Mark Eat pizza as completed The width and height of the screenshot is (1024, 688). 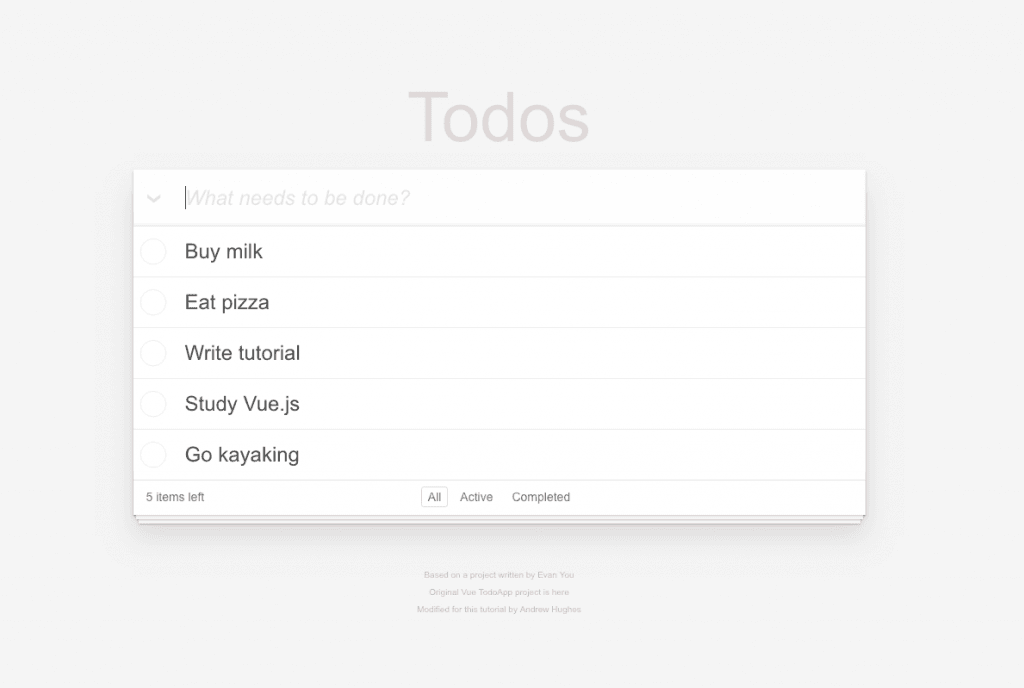click(x=153, y=302)
